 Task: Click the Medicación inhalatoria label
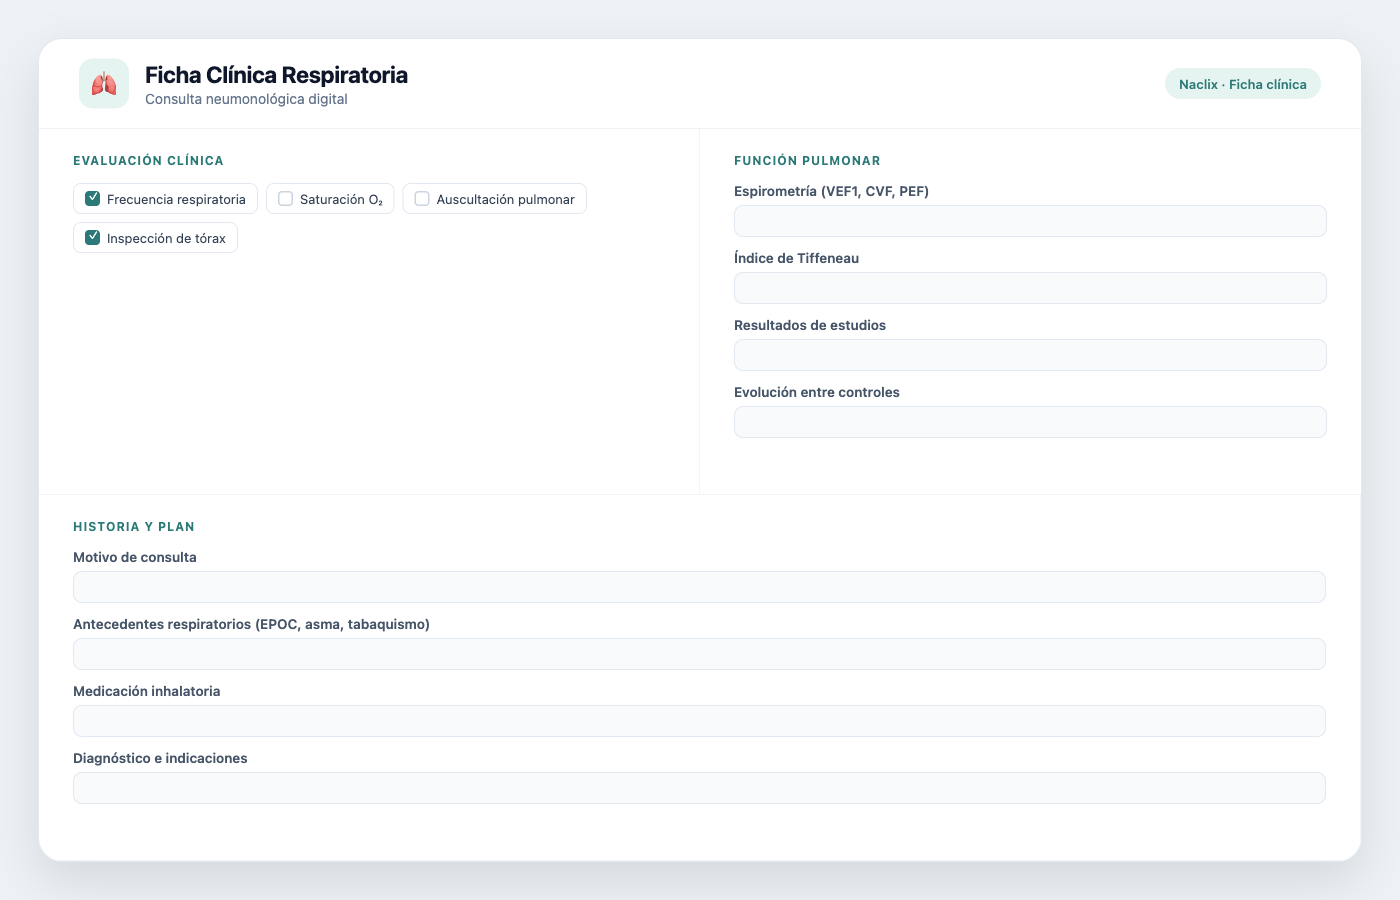tap(147, 691)
